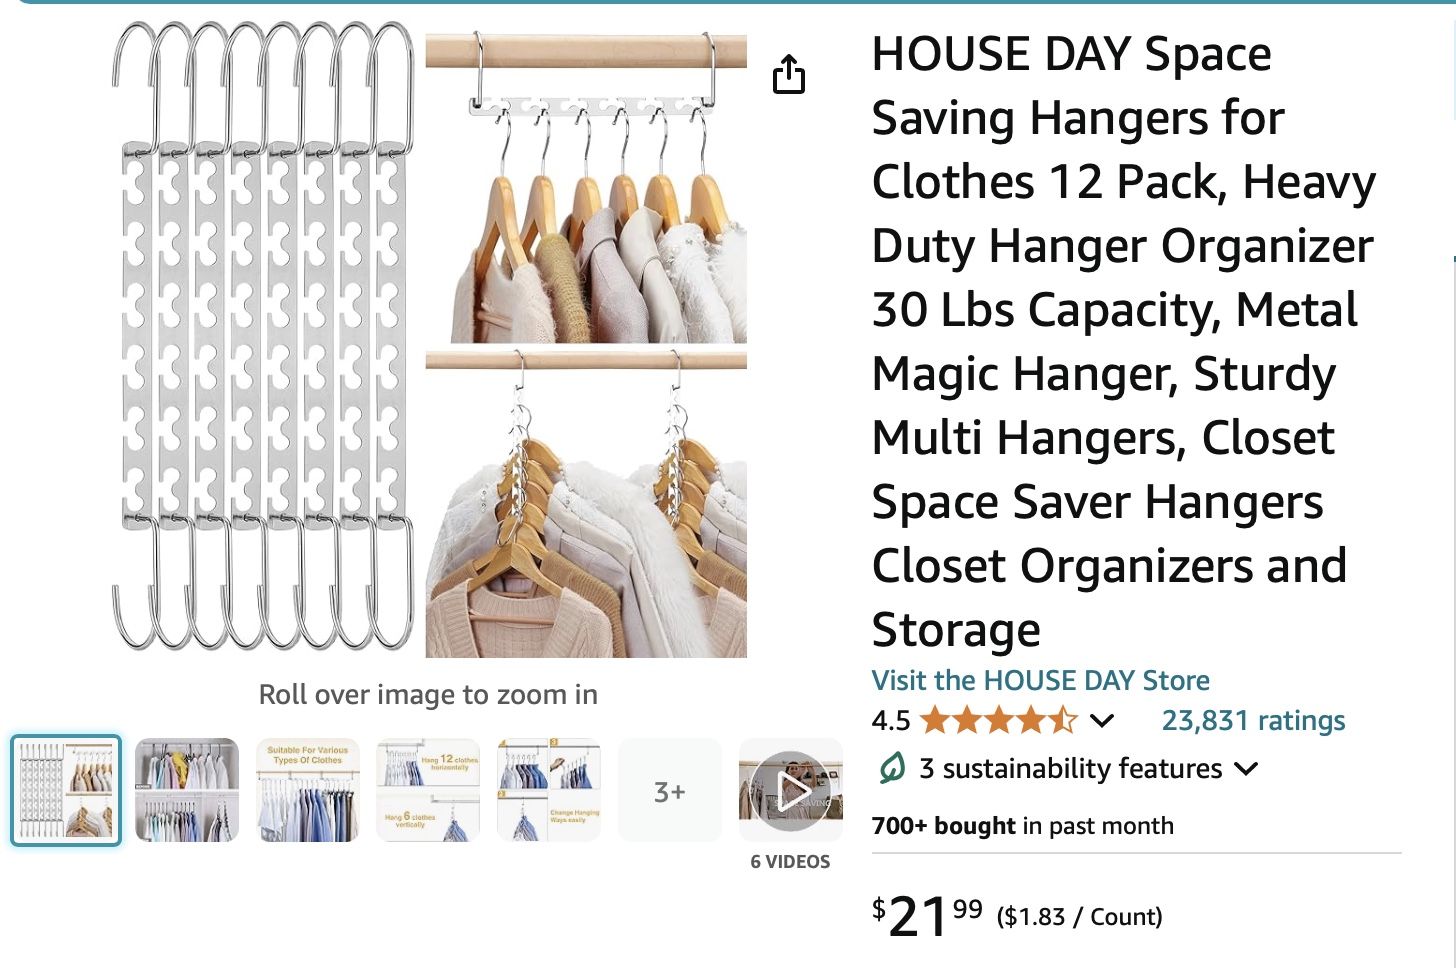Select the 'Change Hanging Ways easily' thumbnail
Image resolution: width=1456 pixels, height=968 pixels.
point(549,791)
